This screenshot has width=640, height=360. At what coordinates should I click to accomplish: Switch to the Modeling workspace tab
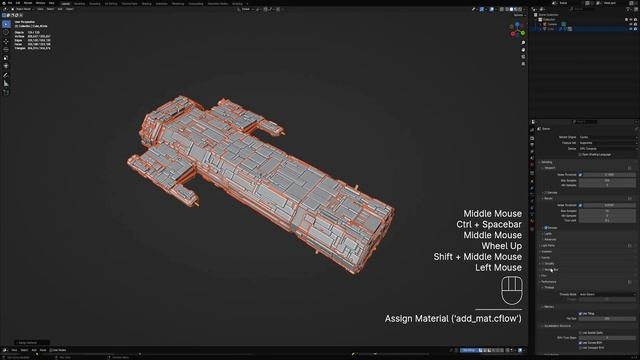79,4
